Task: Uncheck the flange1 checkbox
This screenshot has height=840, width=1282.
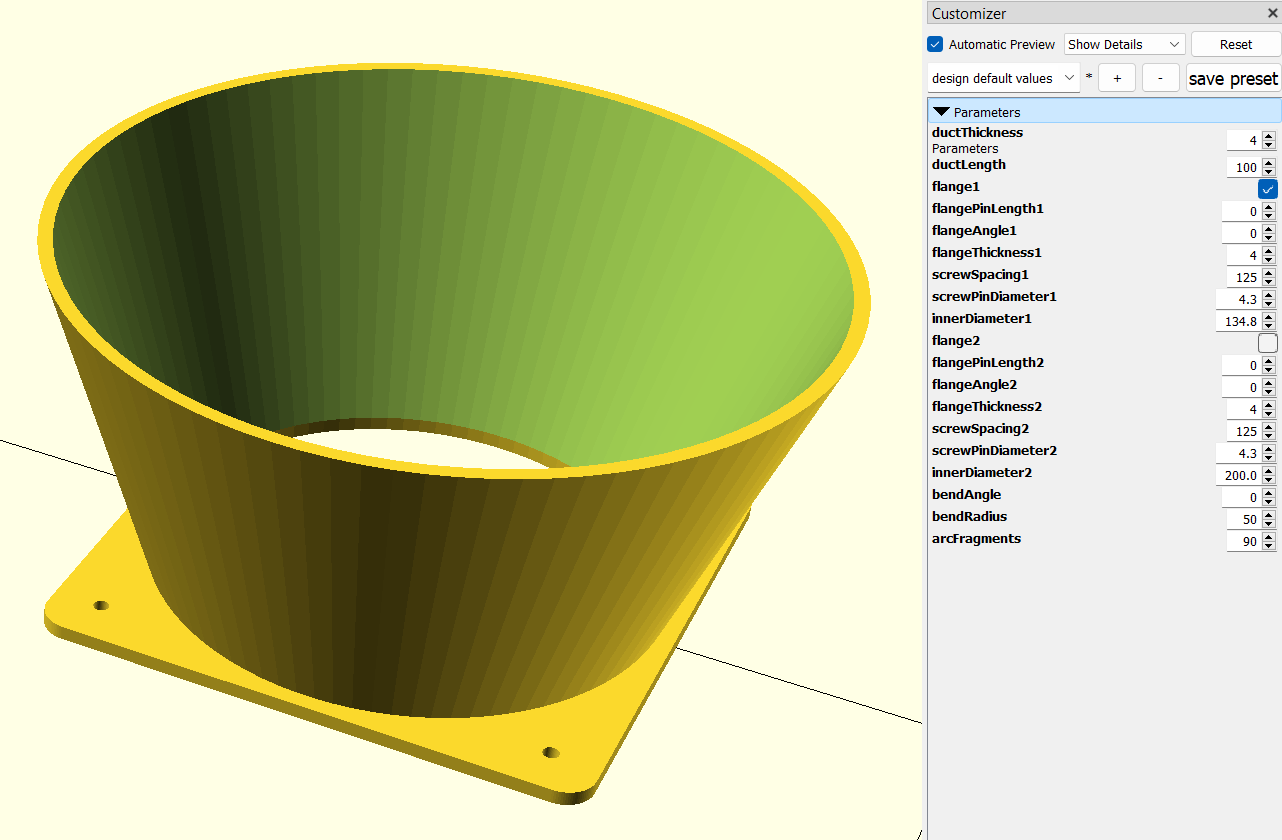Action: coord(1268,189)
